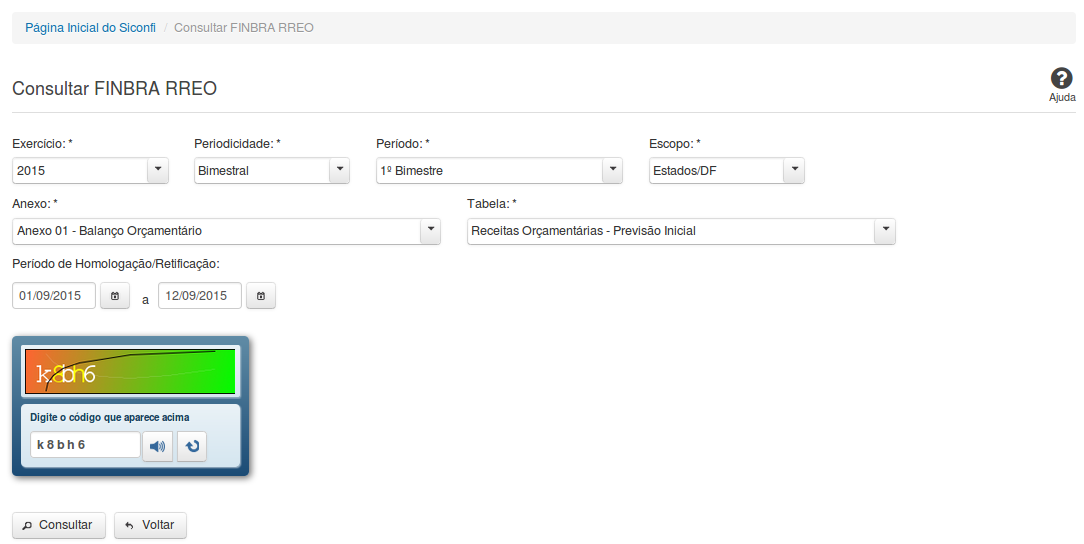
Task: Expand the Período dropdown showing 1º Bimestre
Action: [612, 171]
